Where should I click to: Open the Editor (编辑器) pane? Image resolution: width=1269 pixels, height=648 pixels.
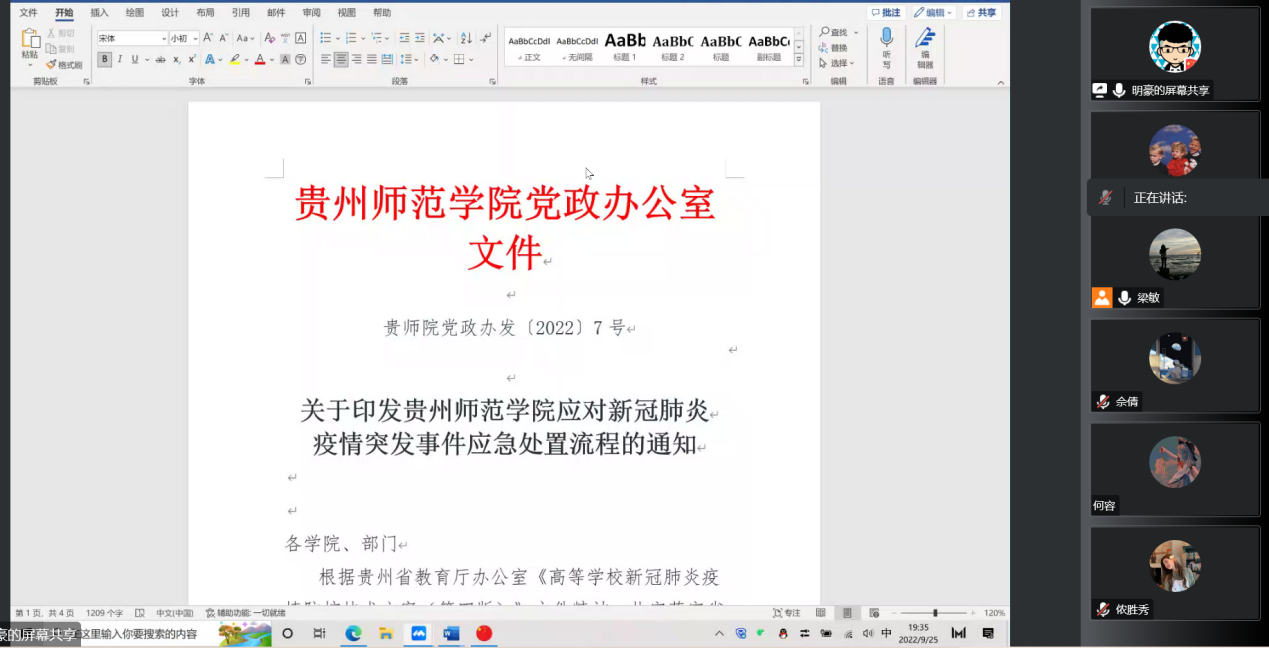925,47
